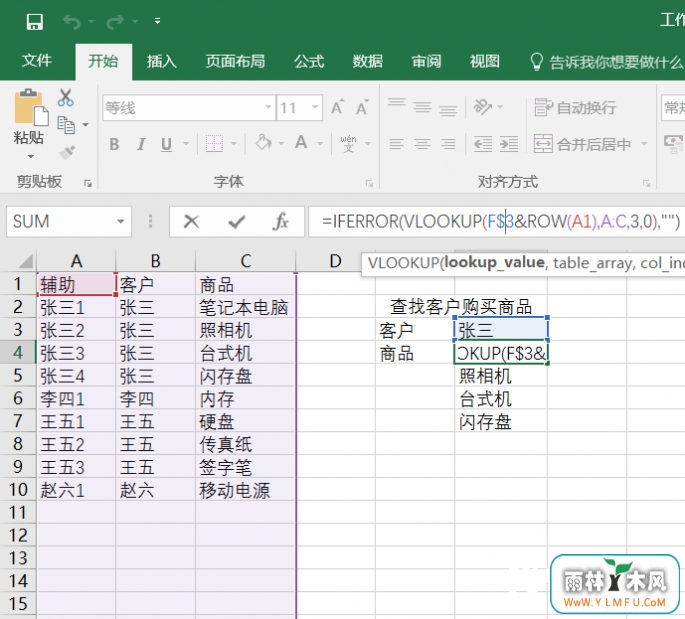Open the Customize Quick Access Toolbar arrow

[x=157, y=21]
